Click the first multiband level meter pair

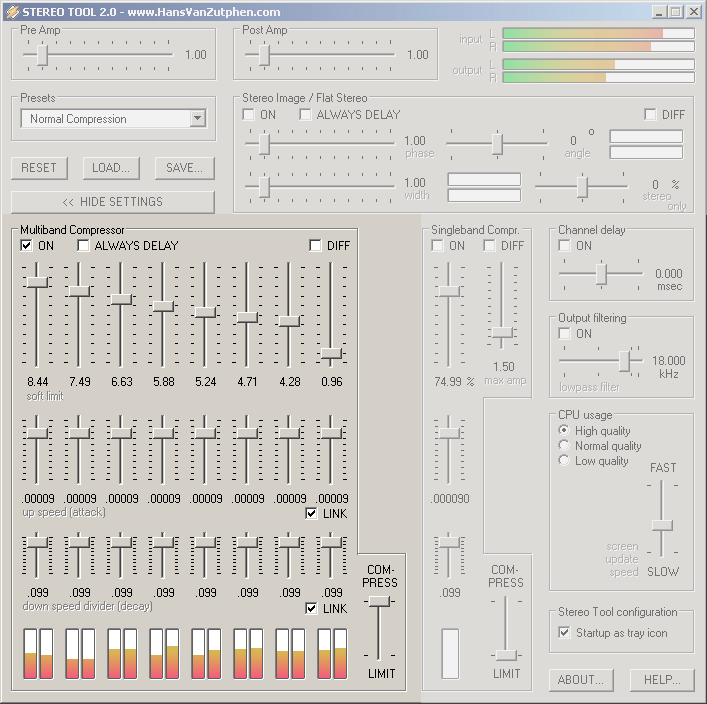[38, 653]
